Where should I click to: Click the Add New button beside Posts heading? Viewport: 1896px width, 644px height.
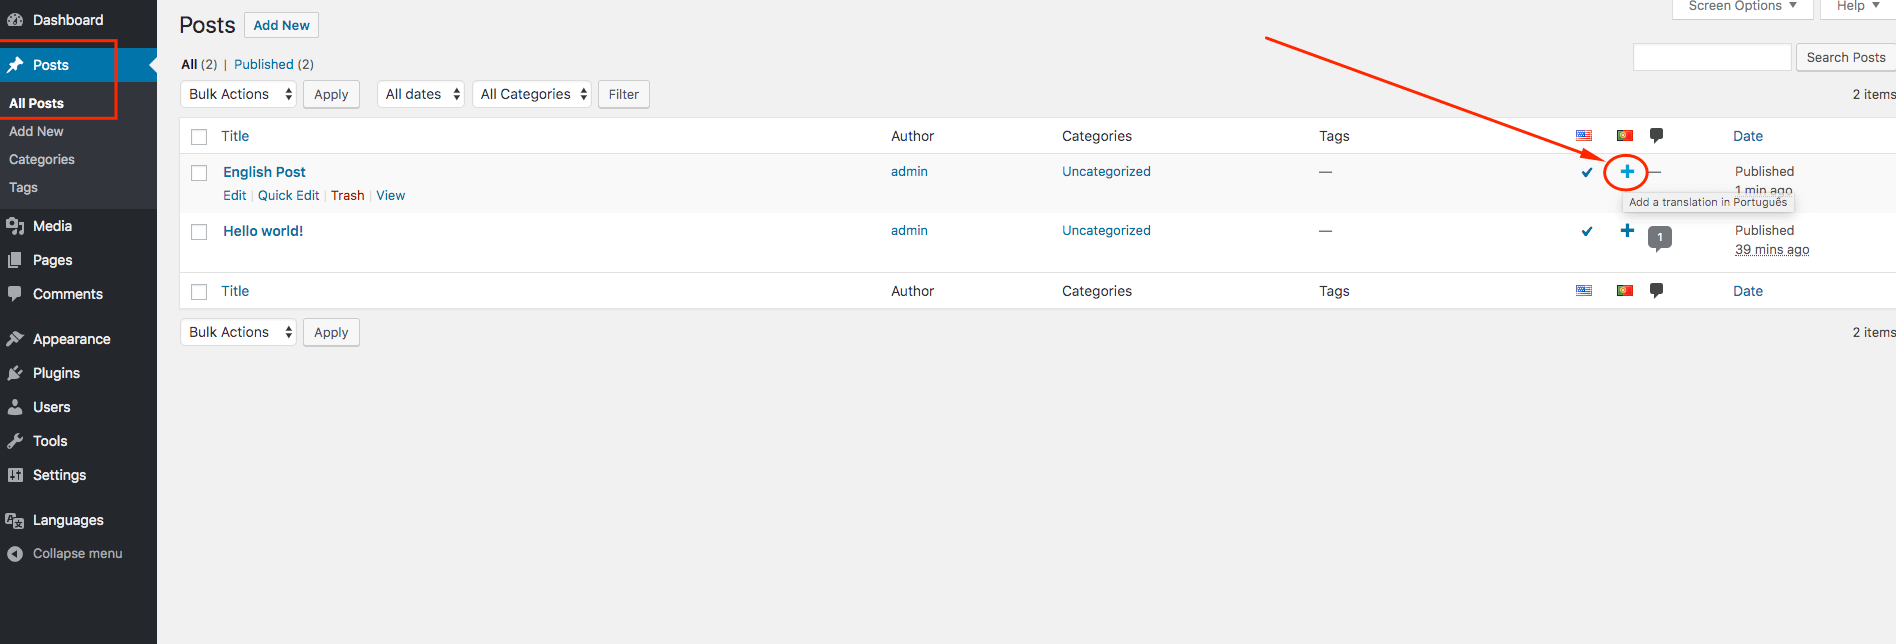point(281,25)
